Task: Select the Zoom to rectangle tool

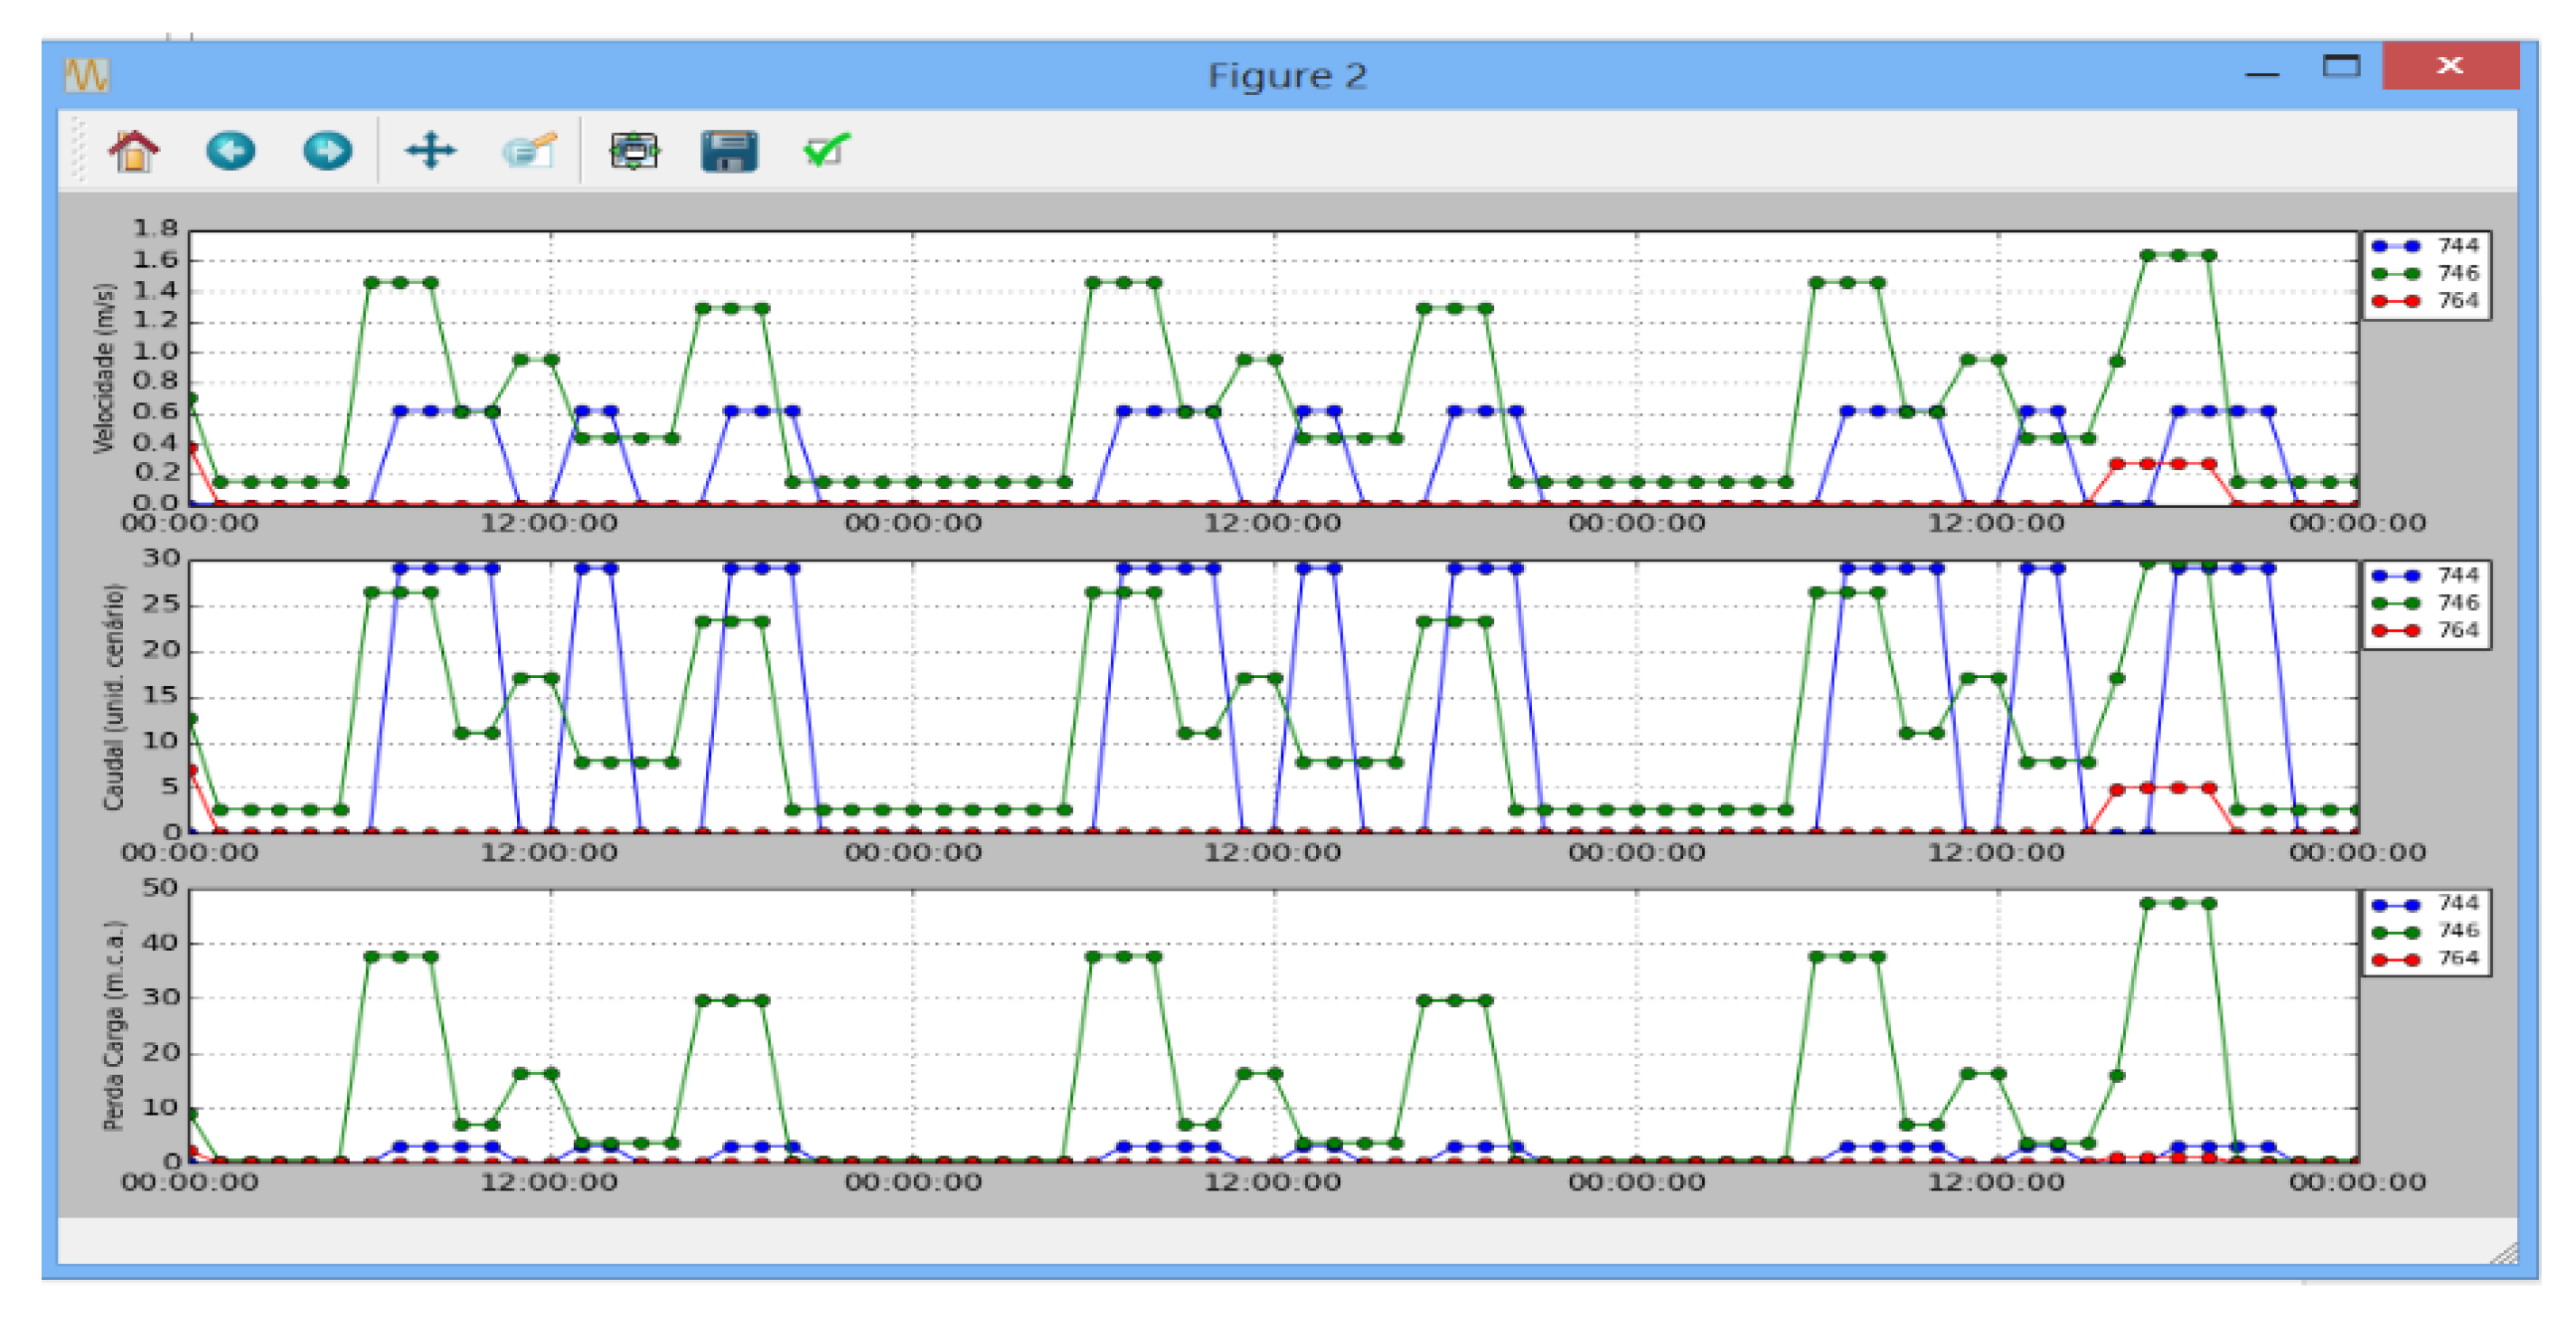Action: click(528, 152)
